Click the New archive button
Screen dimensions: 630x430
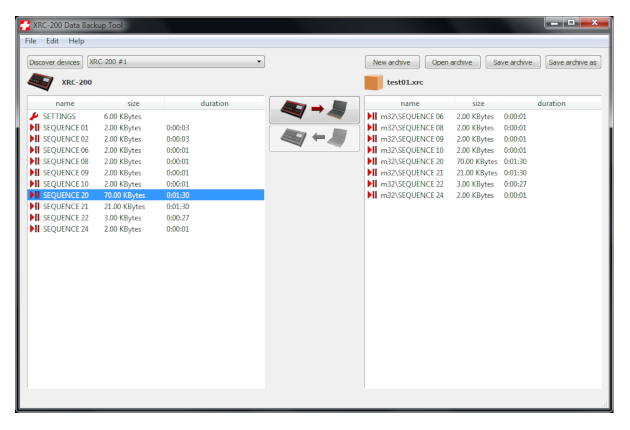pyautogui.click(x=392, y=62)
